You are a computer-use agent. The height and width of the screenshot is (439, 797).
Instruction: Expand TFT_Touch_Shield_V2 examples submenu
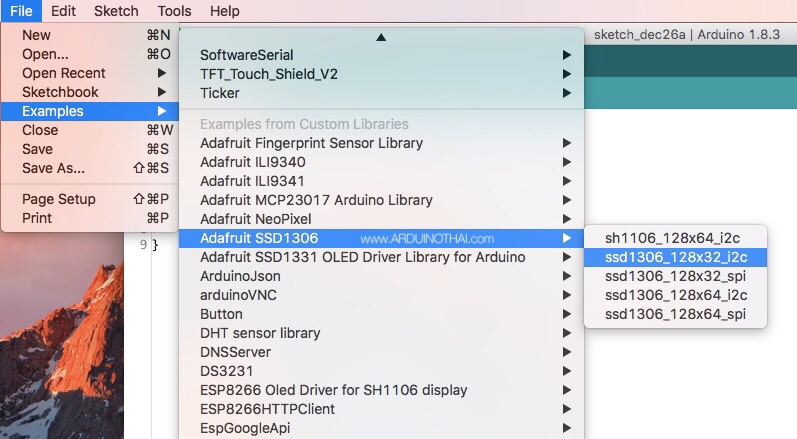[x=381, y=74]
